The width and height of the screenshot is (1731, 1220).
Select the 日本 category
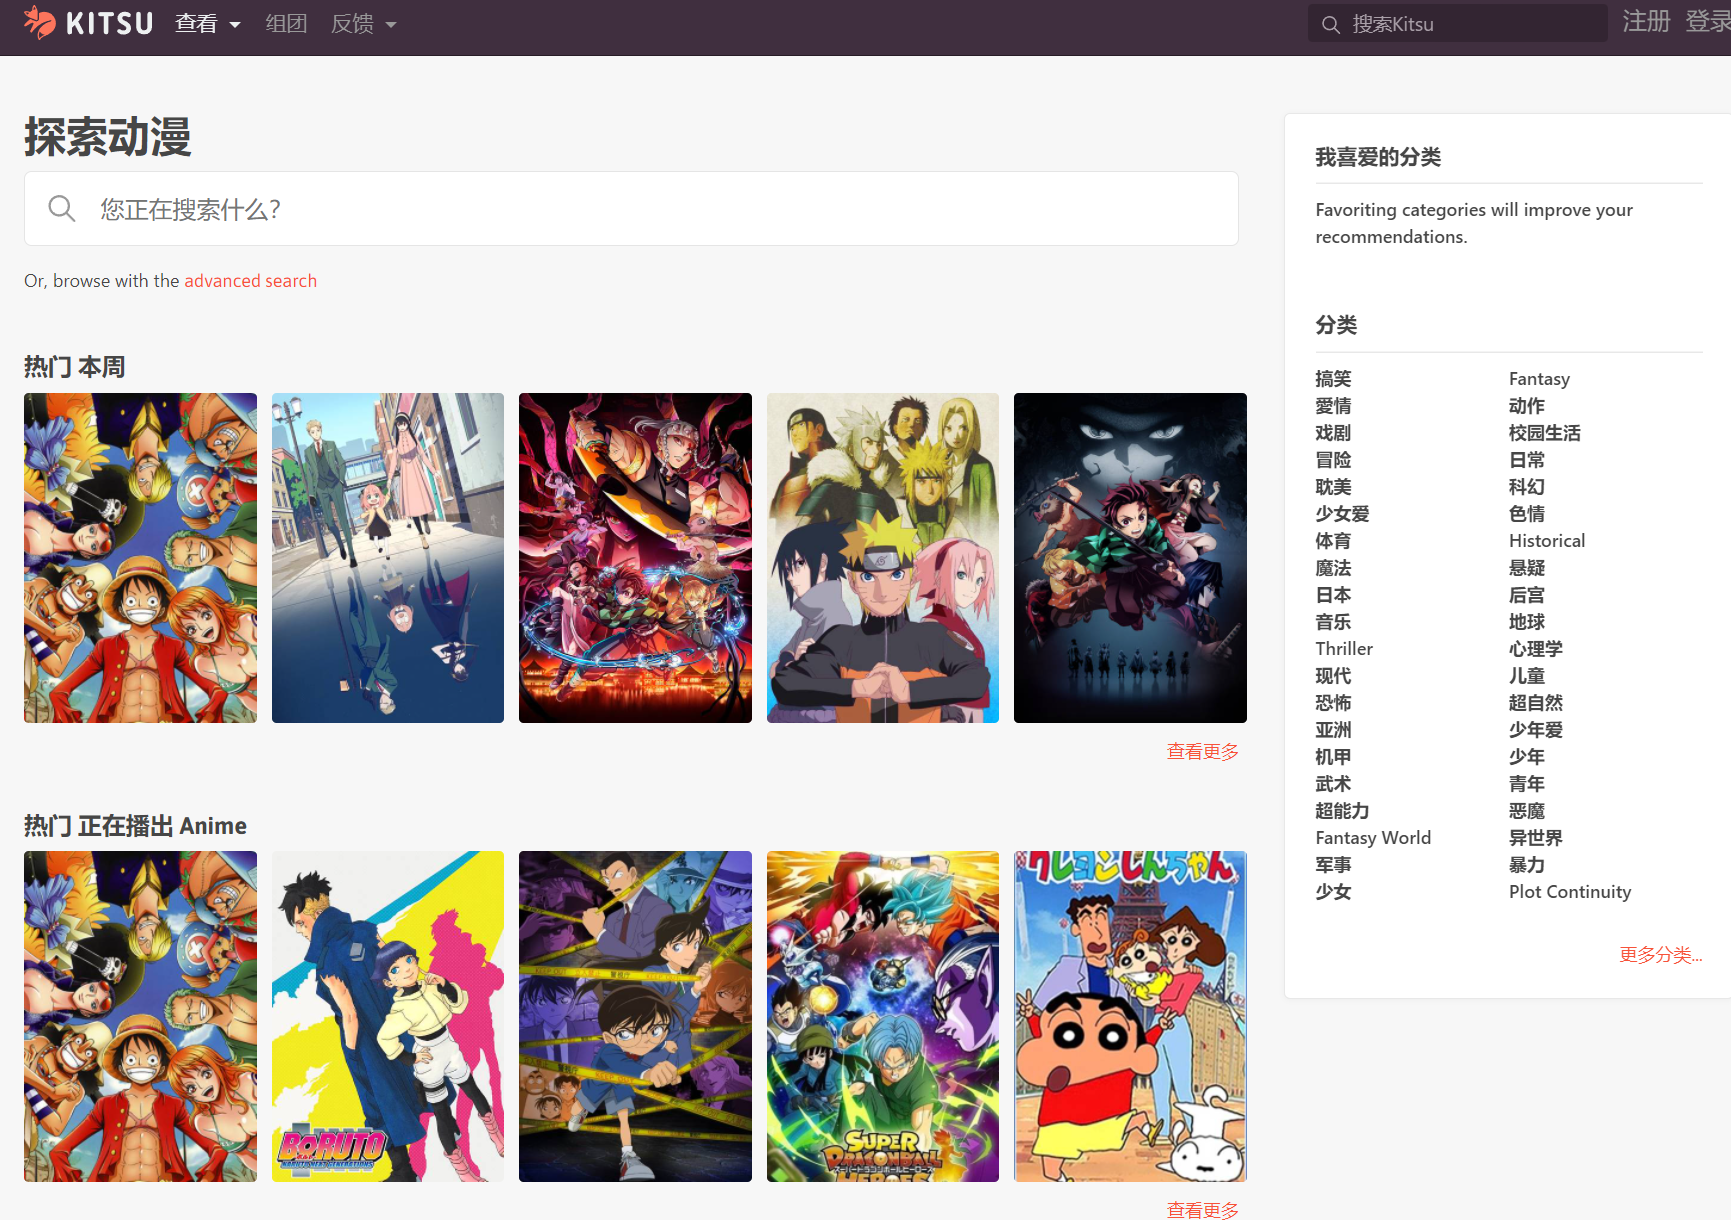click(x=1333, y=595)
